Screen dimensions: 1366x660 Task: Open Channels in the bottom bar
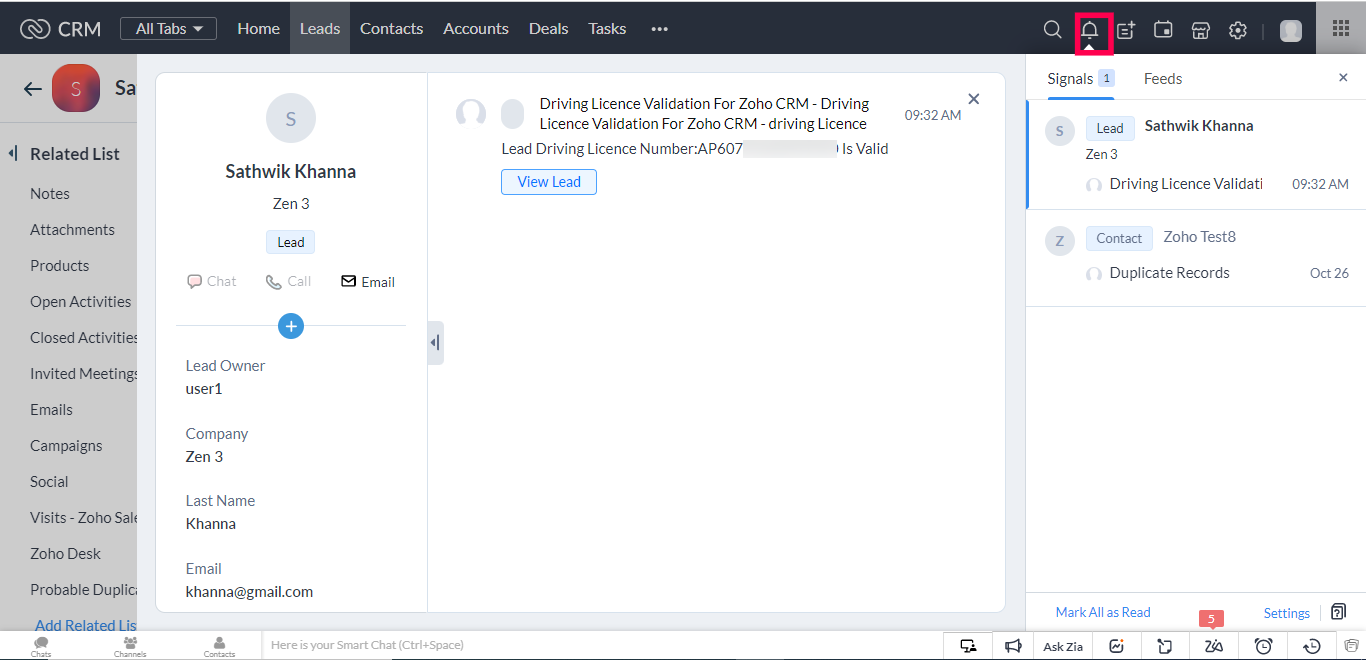pyautogui.click(x=130, y=647)
